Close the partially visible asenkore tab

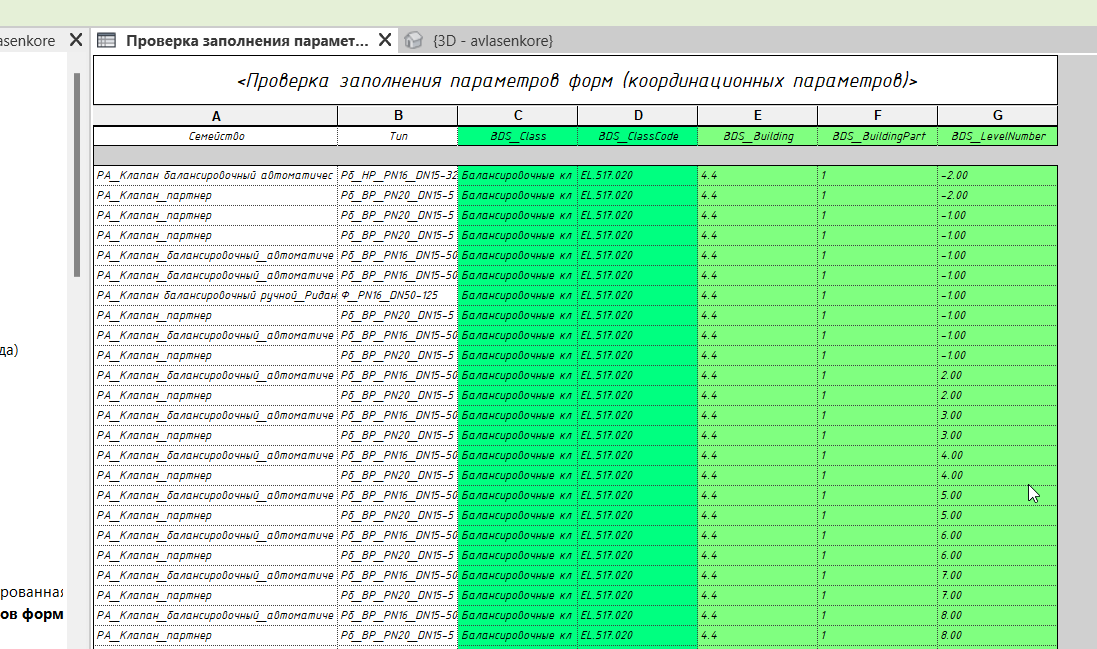(76, 40)
